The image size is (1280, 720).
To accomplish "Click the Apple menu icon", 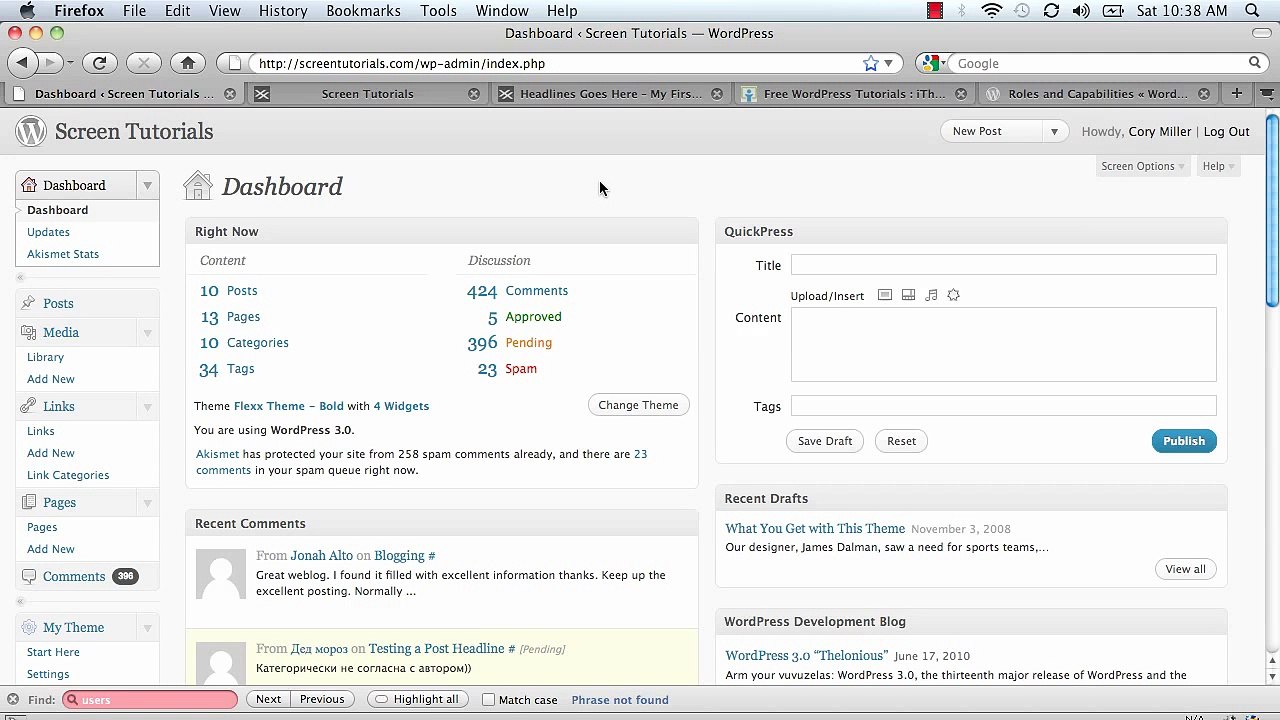I will click(27, 10).
